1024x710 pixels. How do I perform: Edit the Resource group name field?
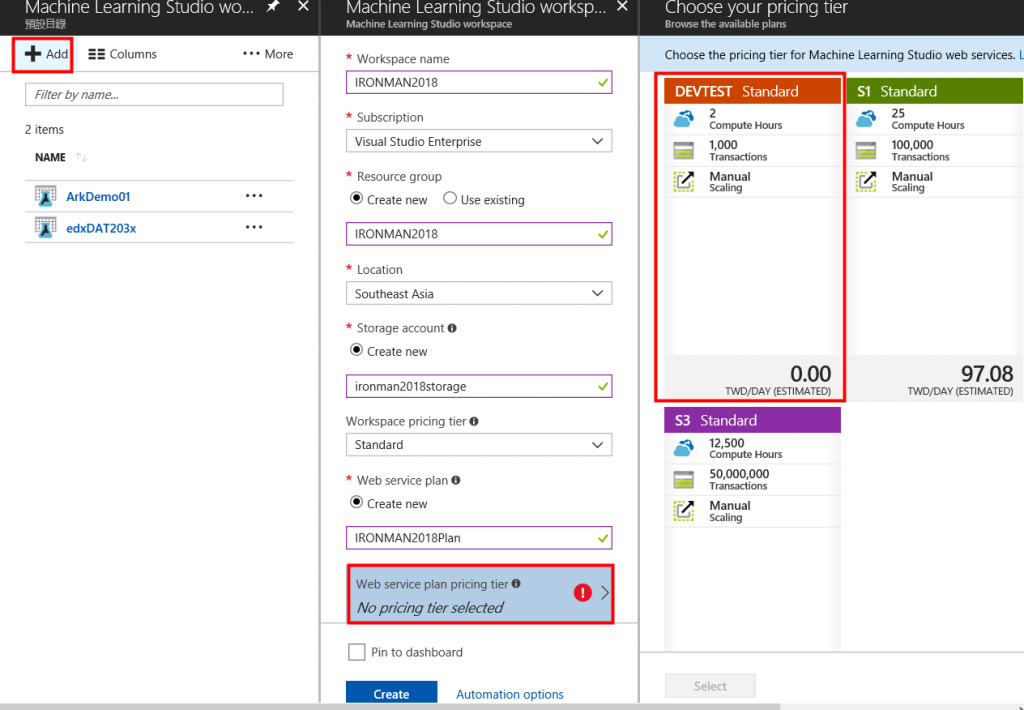point(479,234)
